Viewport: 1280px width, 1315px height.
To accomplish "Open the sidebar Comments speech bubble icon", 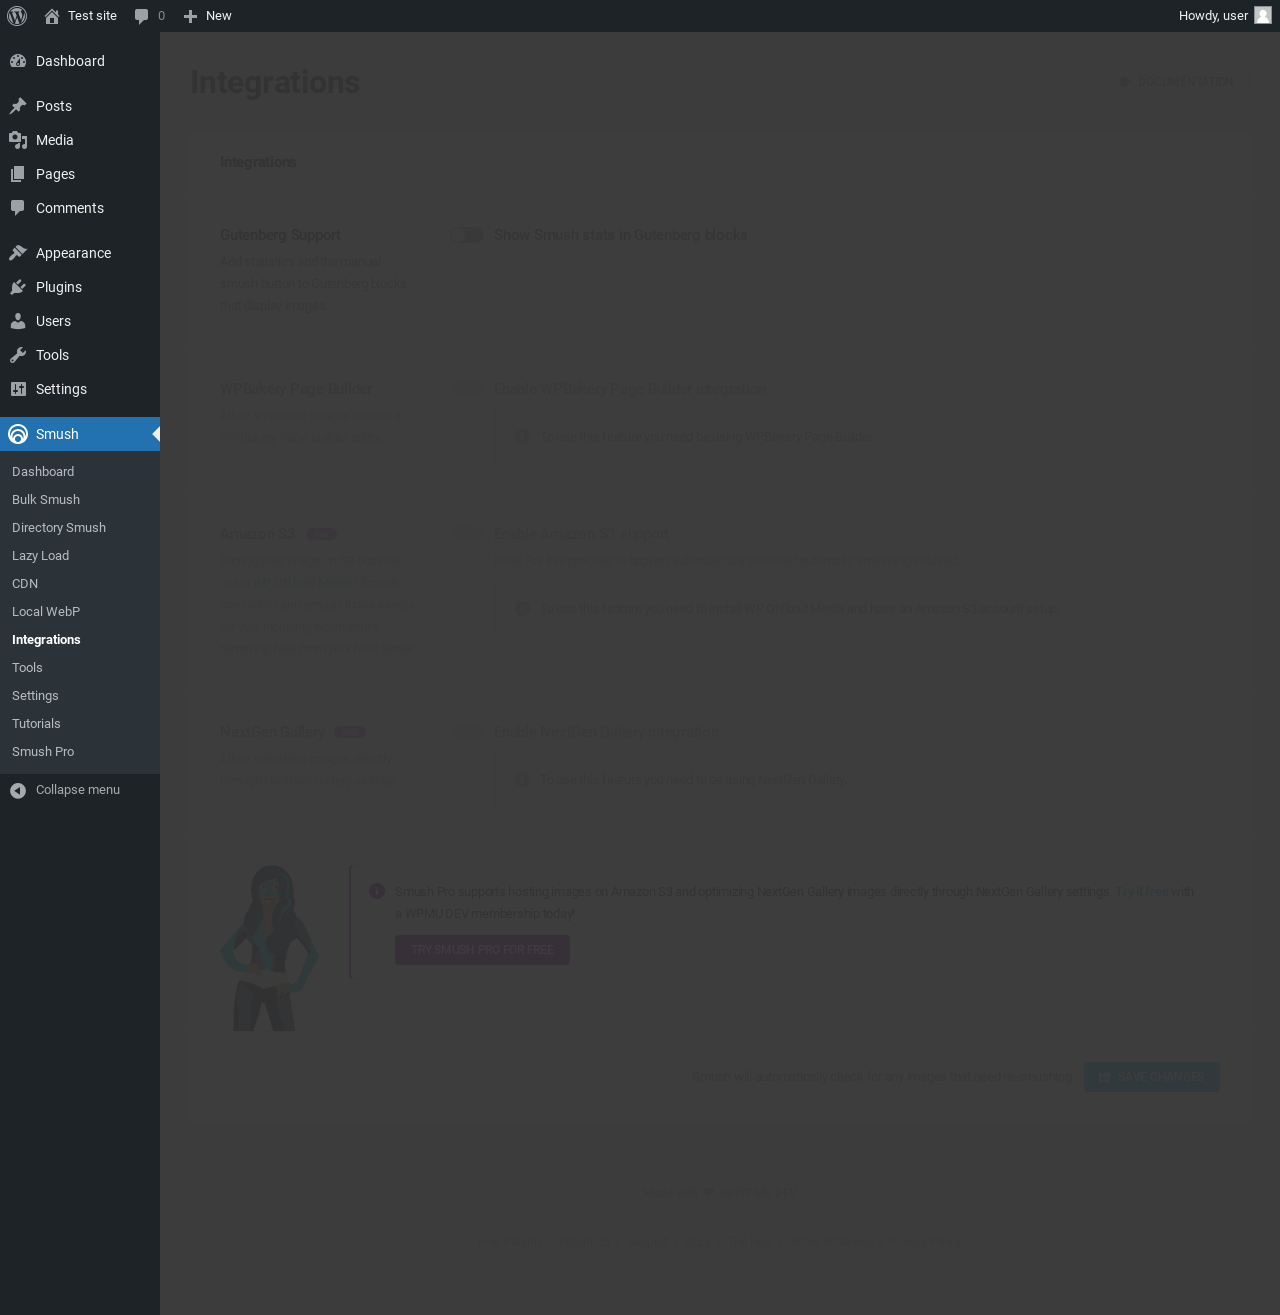I will click(18, 208).
